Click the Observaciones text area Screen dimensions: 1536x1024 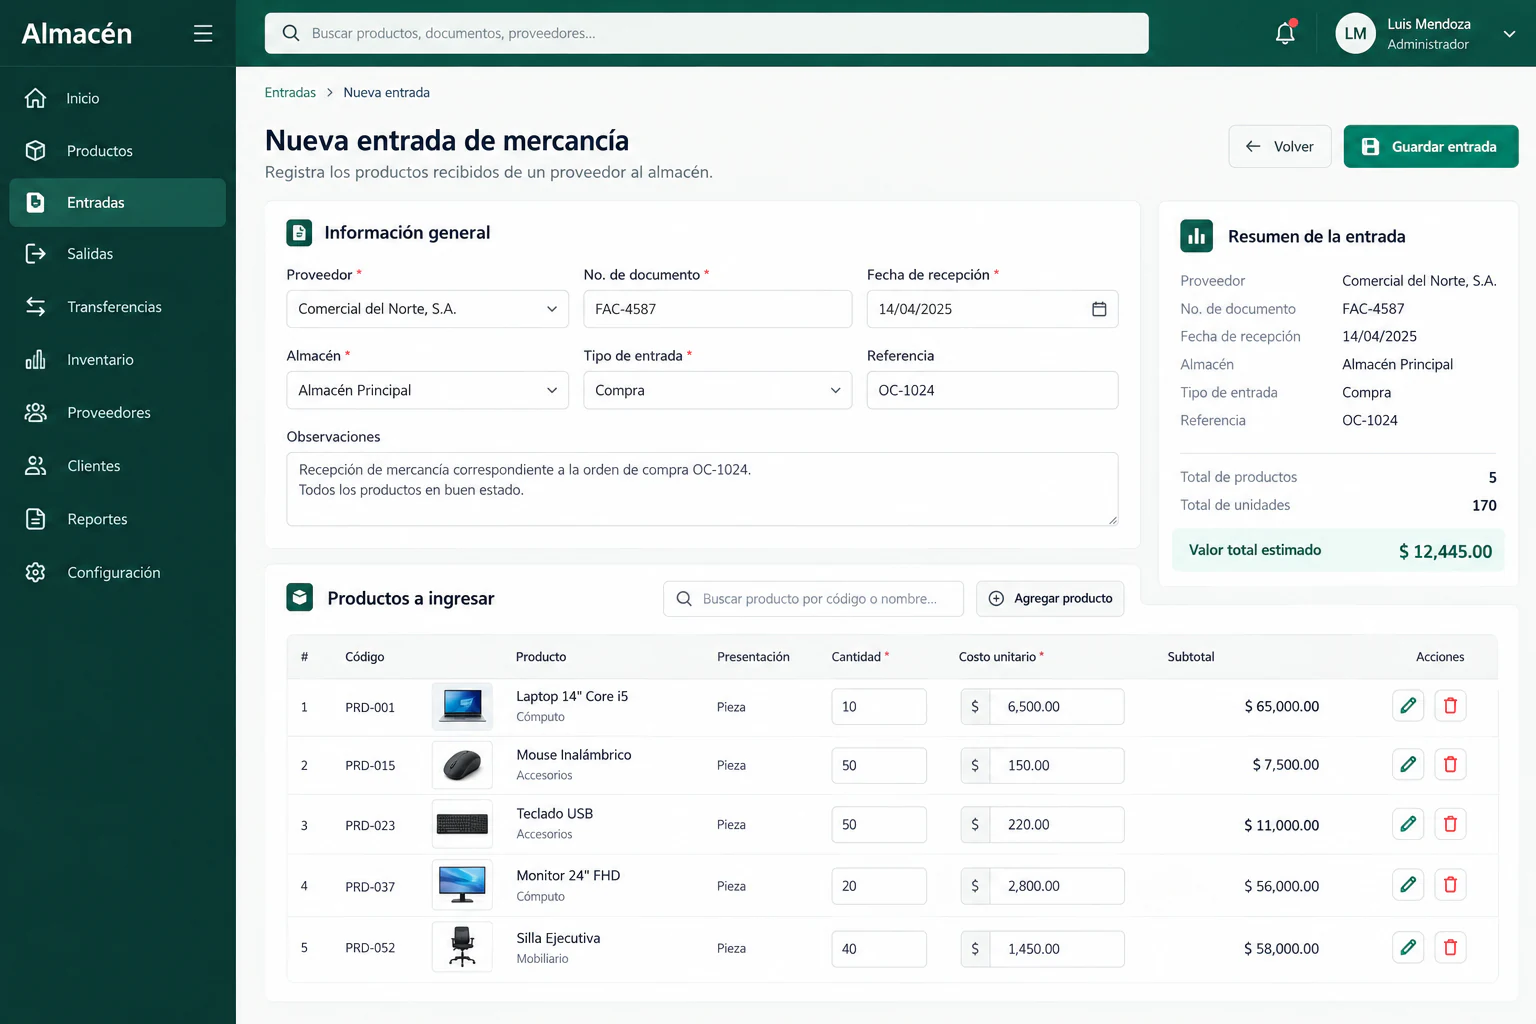click(702, 489)
